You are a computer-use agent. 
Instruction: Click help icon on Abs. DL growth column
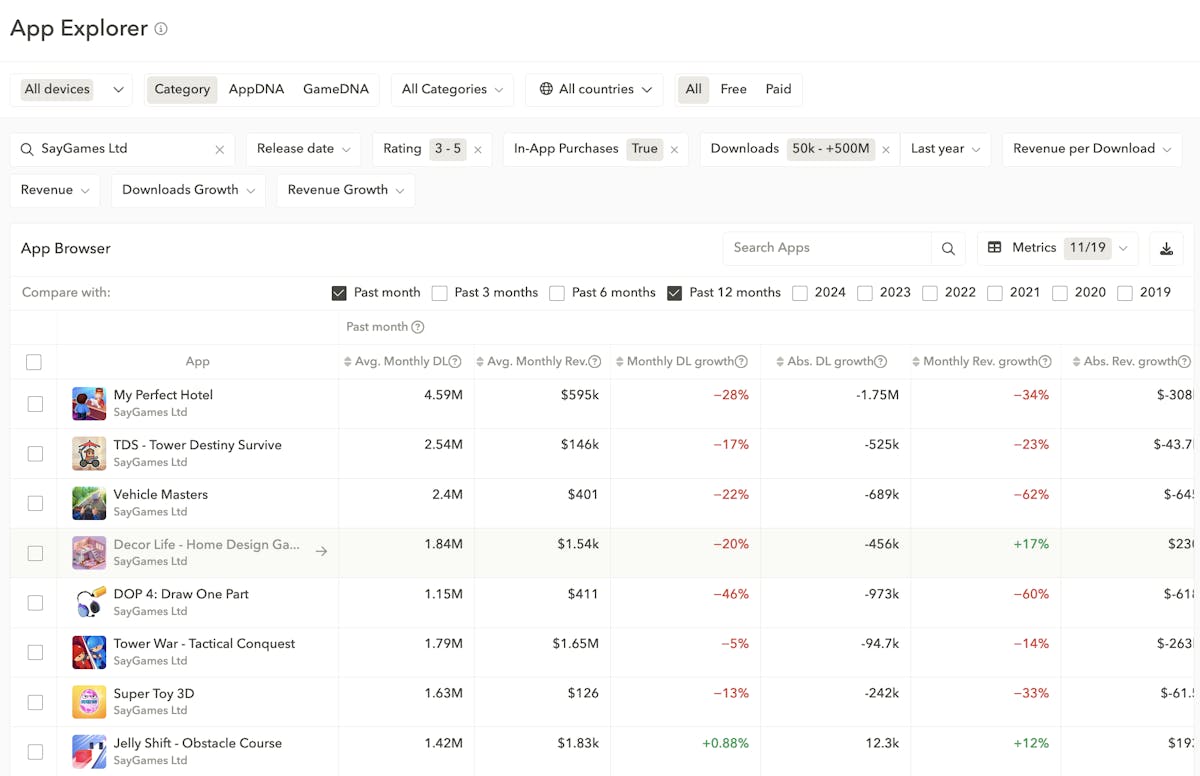881,362
